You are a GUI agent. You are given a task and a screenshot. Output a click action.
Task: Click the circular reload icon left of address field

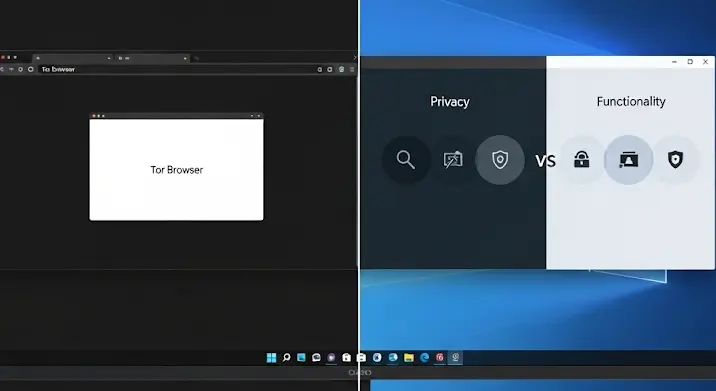coord(31,69)
